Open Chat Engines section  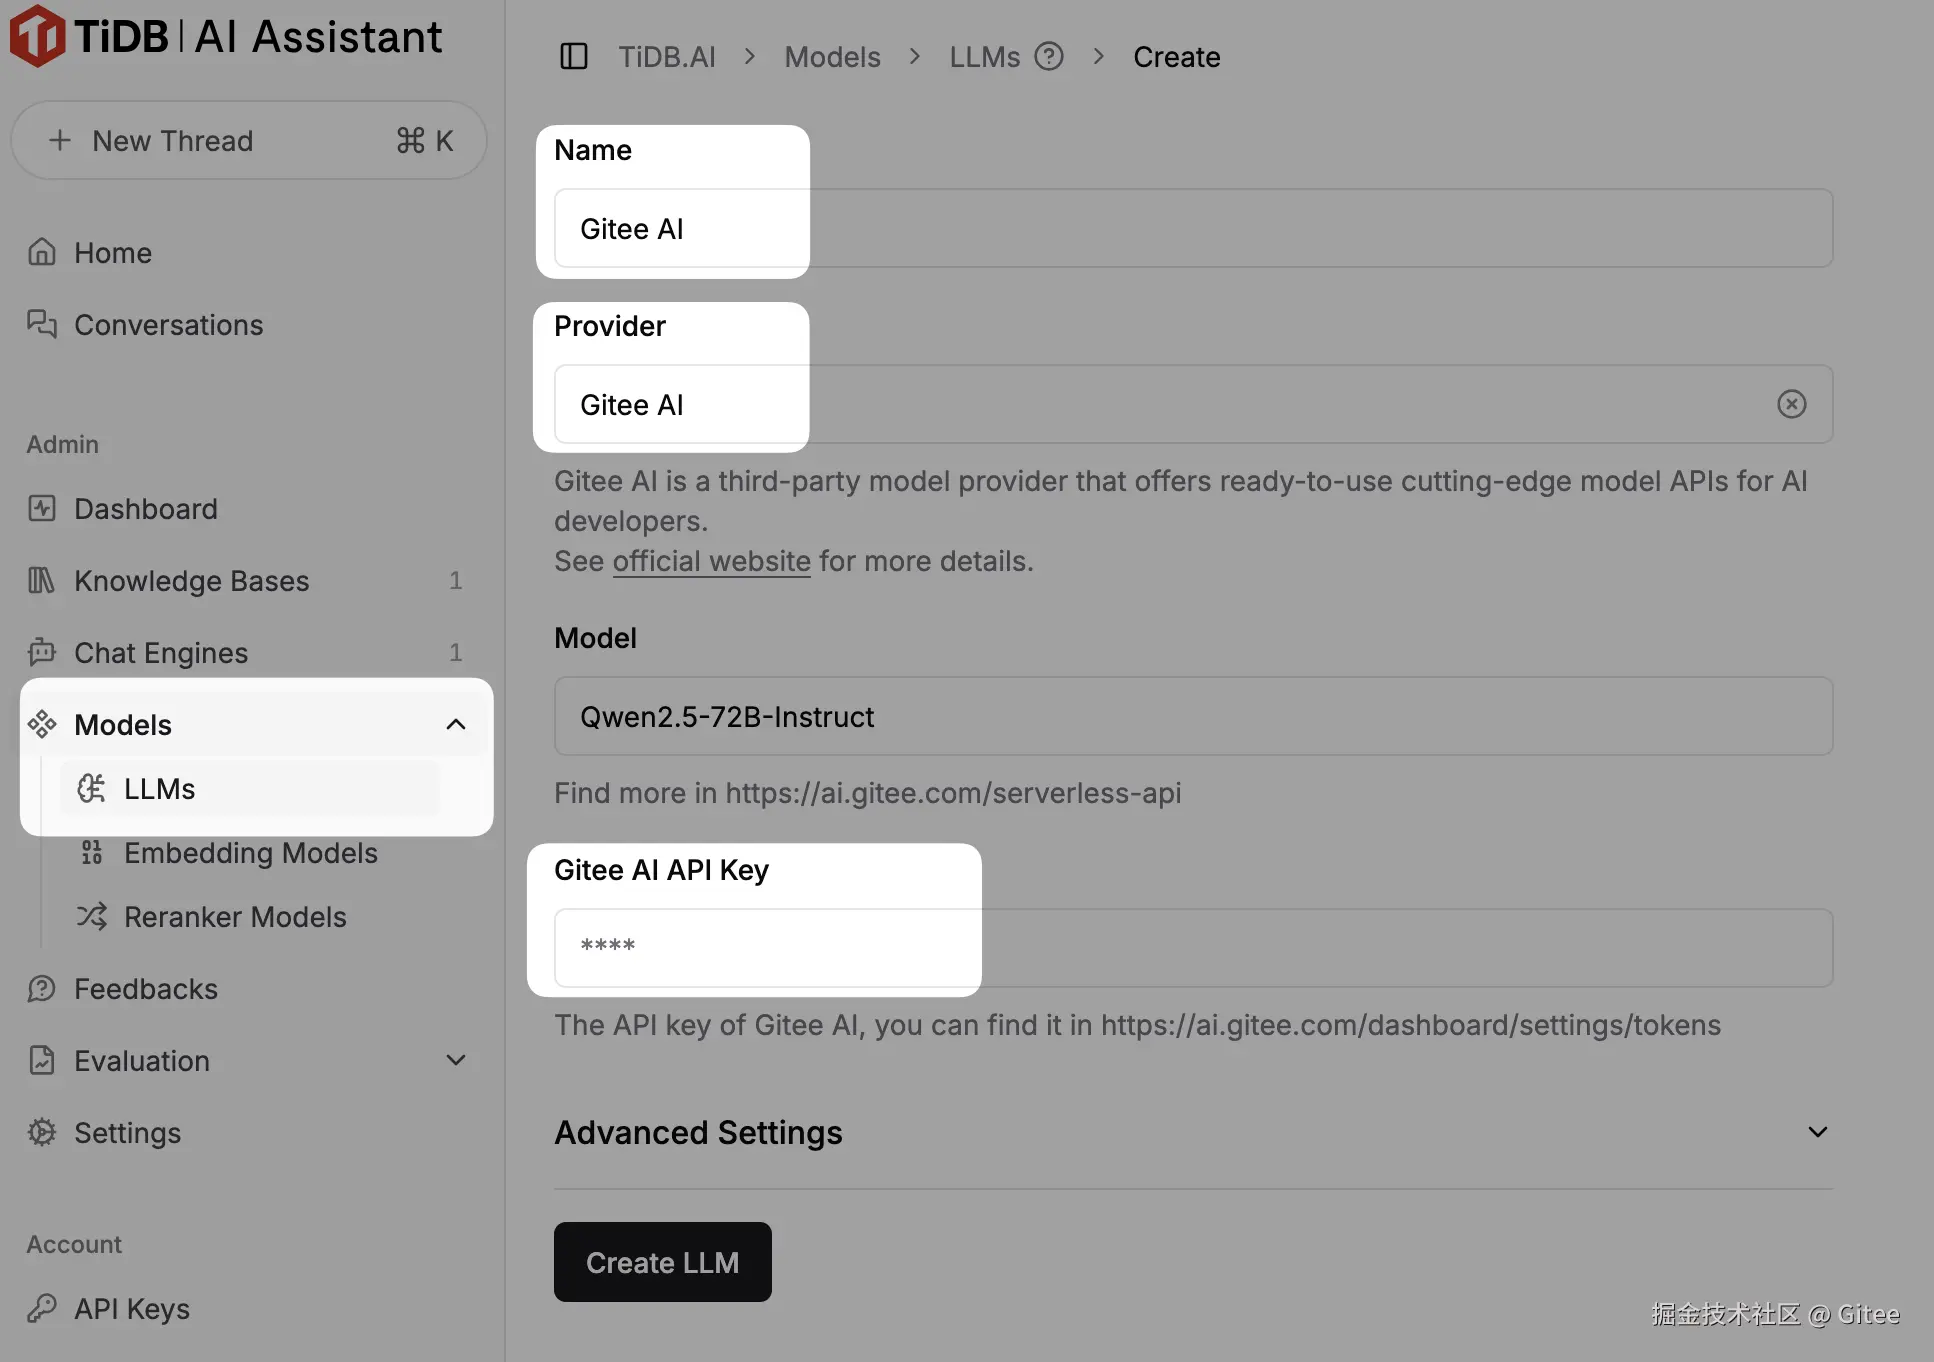pos(160,653)
